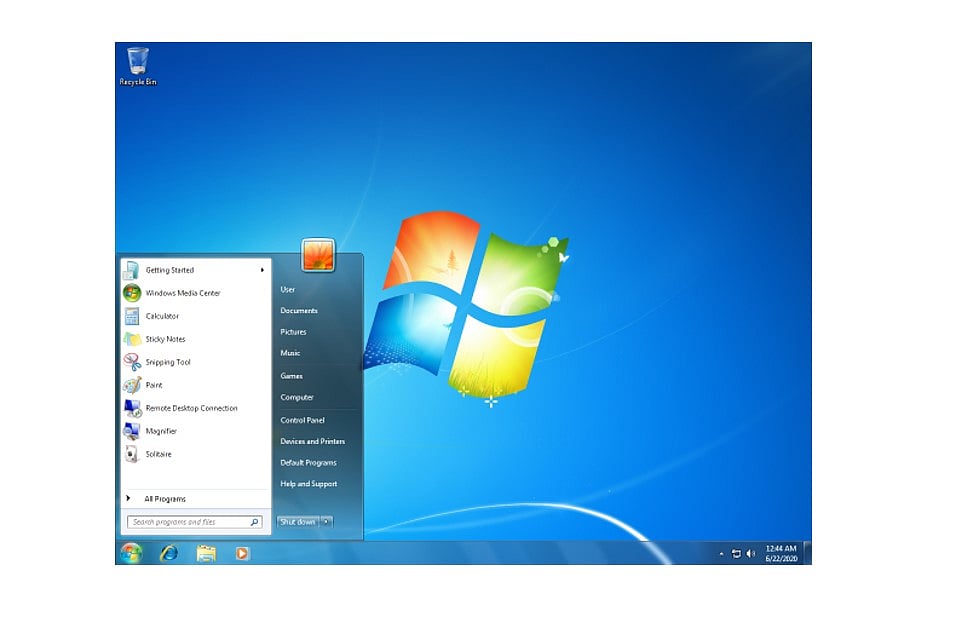Viewport: 976px width, 639px height.
Task: Expand the Getting Started submenu
Action: click(x=168, y=269)
